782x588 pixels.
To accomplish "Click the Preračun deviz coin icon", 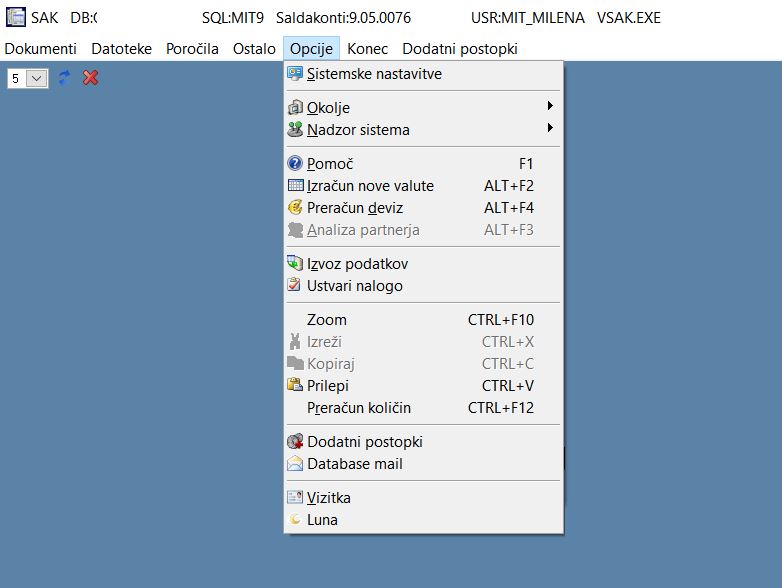I will point(295,207).
